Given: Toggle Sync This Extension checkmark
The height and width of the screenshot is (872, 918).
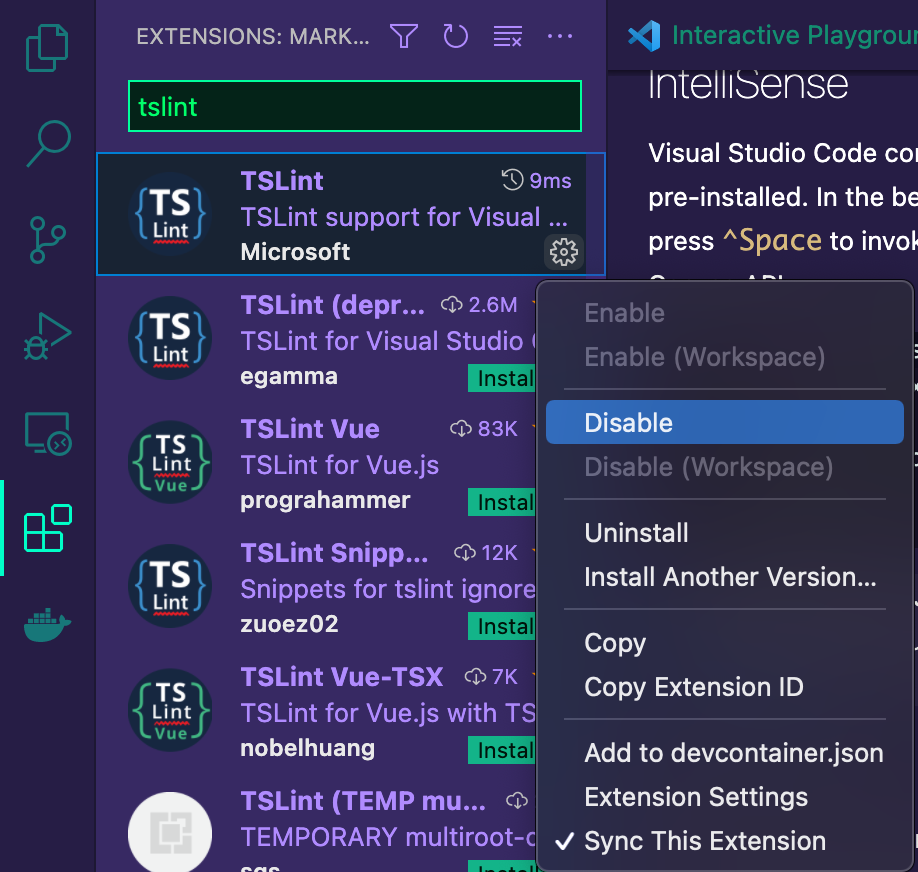Looking at the screenshot, I should point(725,841).
